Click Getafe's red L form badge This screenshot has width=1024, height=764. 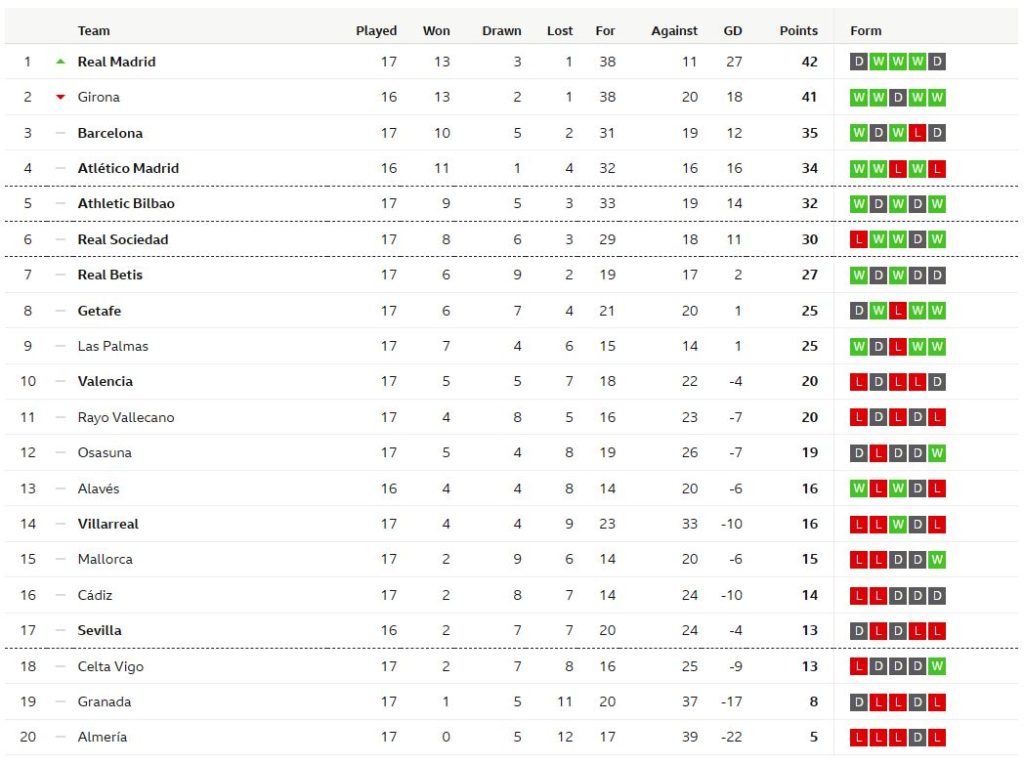[x=897, y=311]
